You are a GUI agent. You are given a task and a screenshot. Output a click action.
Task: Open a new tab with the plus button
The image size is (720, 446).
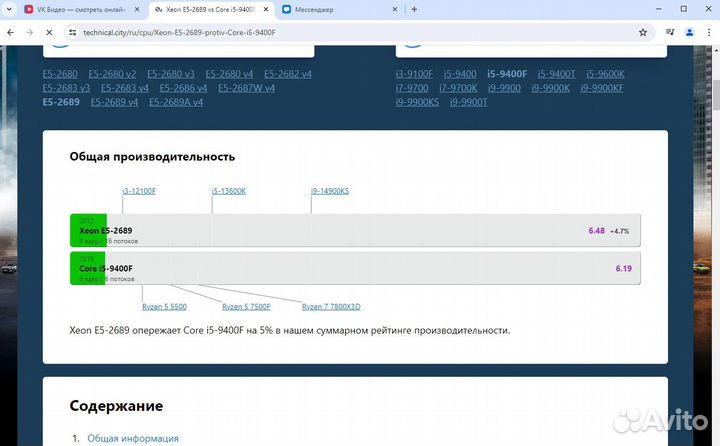414,9
